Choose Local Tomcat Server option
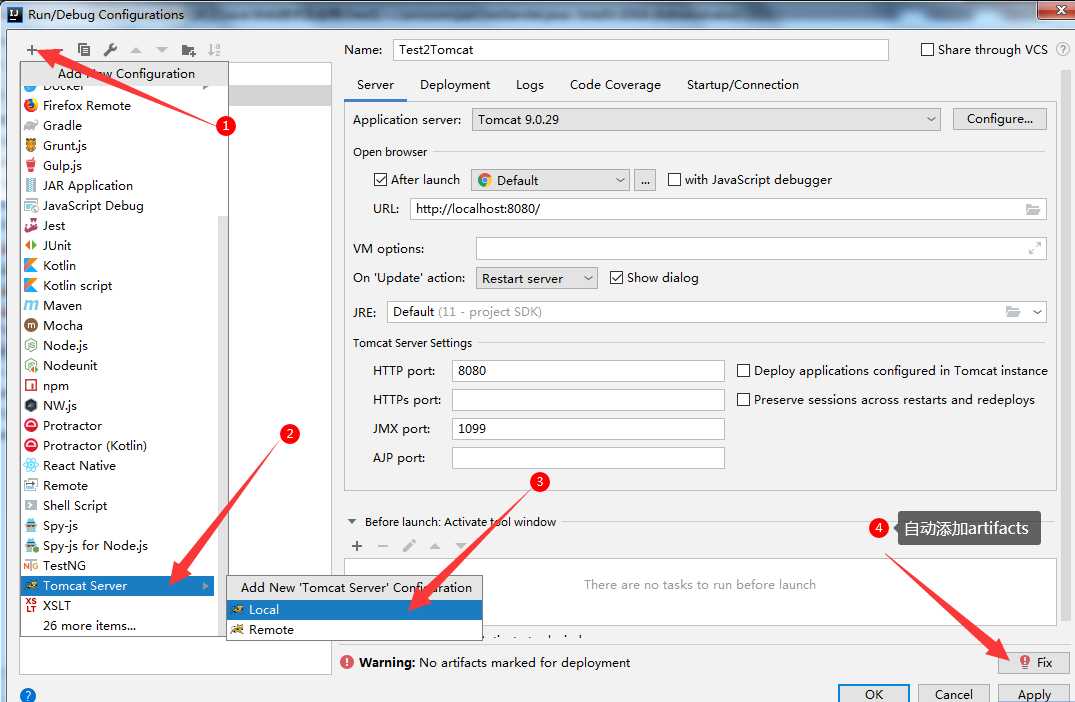The image size is (1075, 702). [354, 609]
